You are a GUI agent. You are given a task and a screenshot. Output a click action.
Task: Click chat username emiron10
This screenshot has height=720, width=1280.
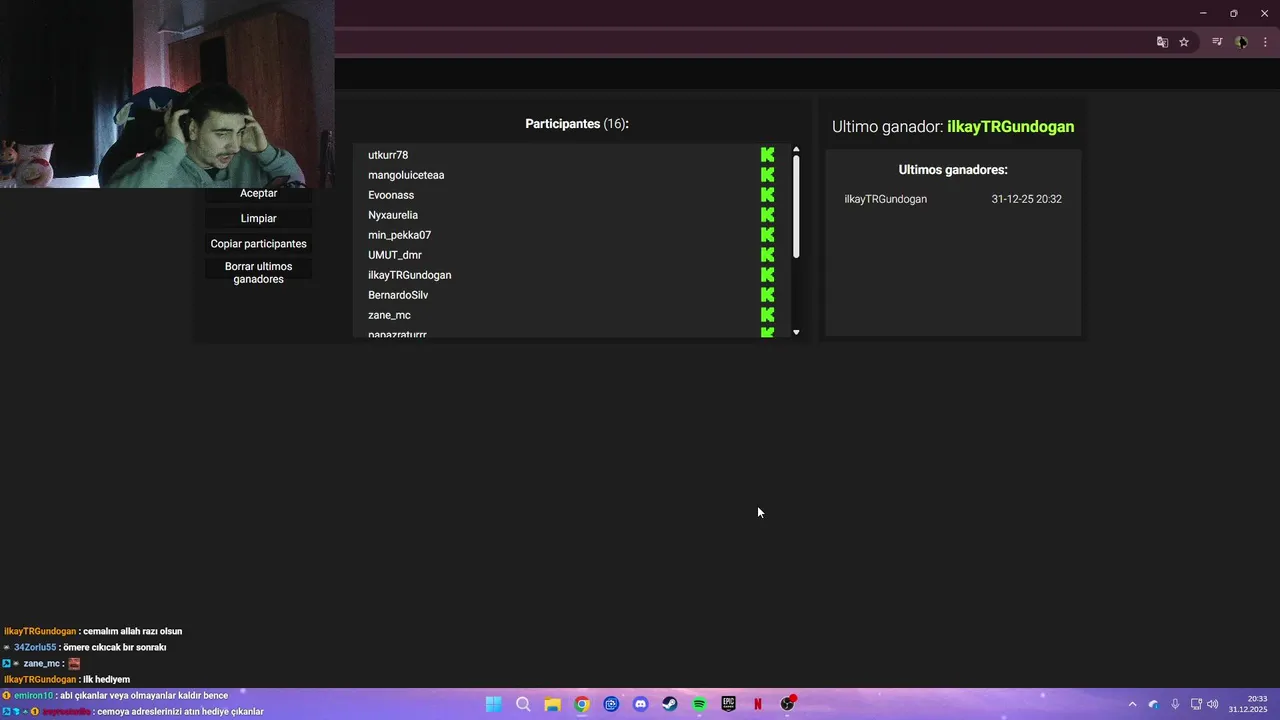[x=33, y=695]
